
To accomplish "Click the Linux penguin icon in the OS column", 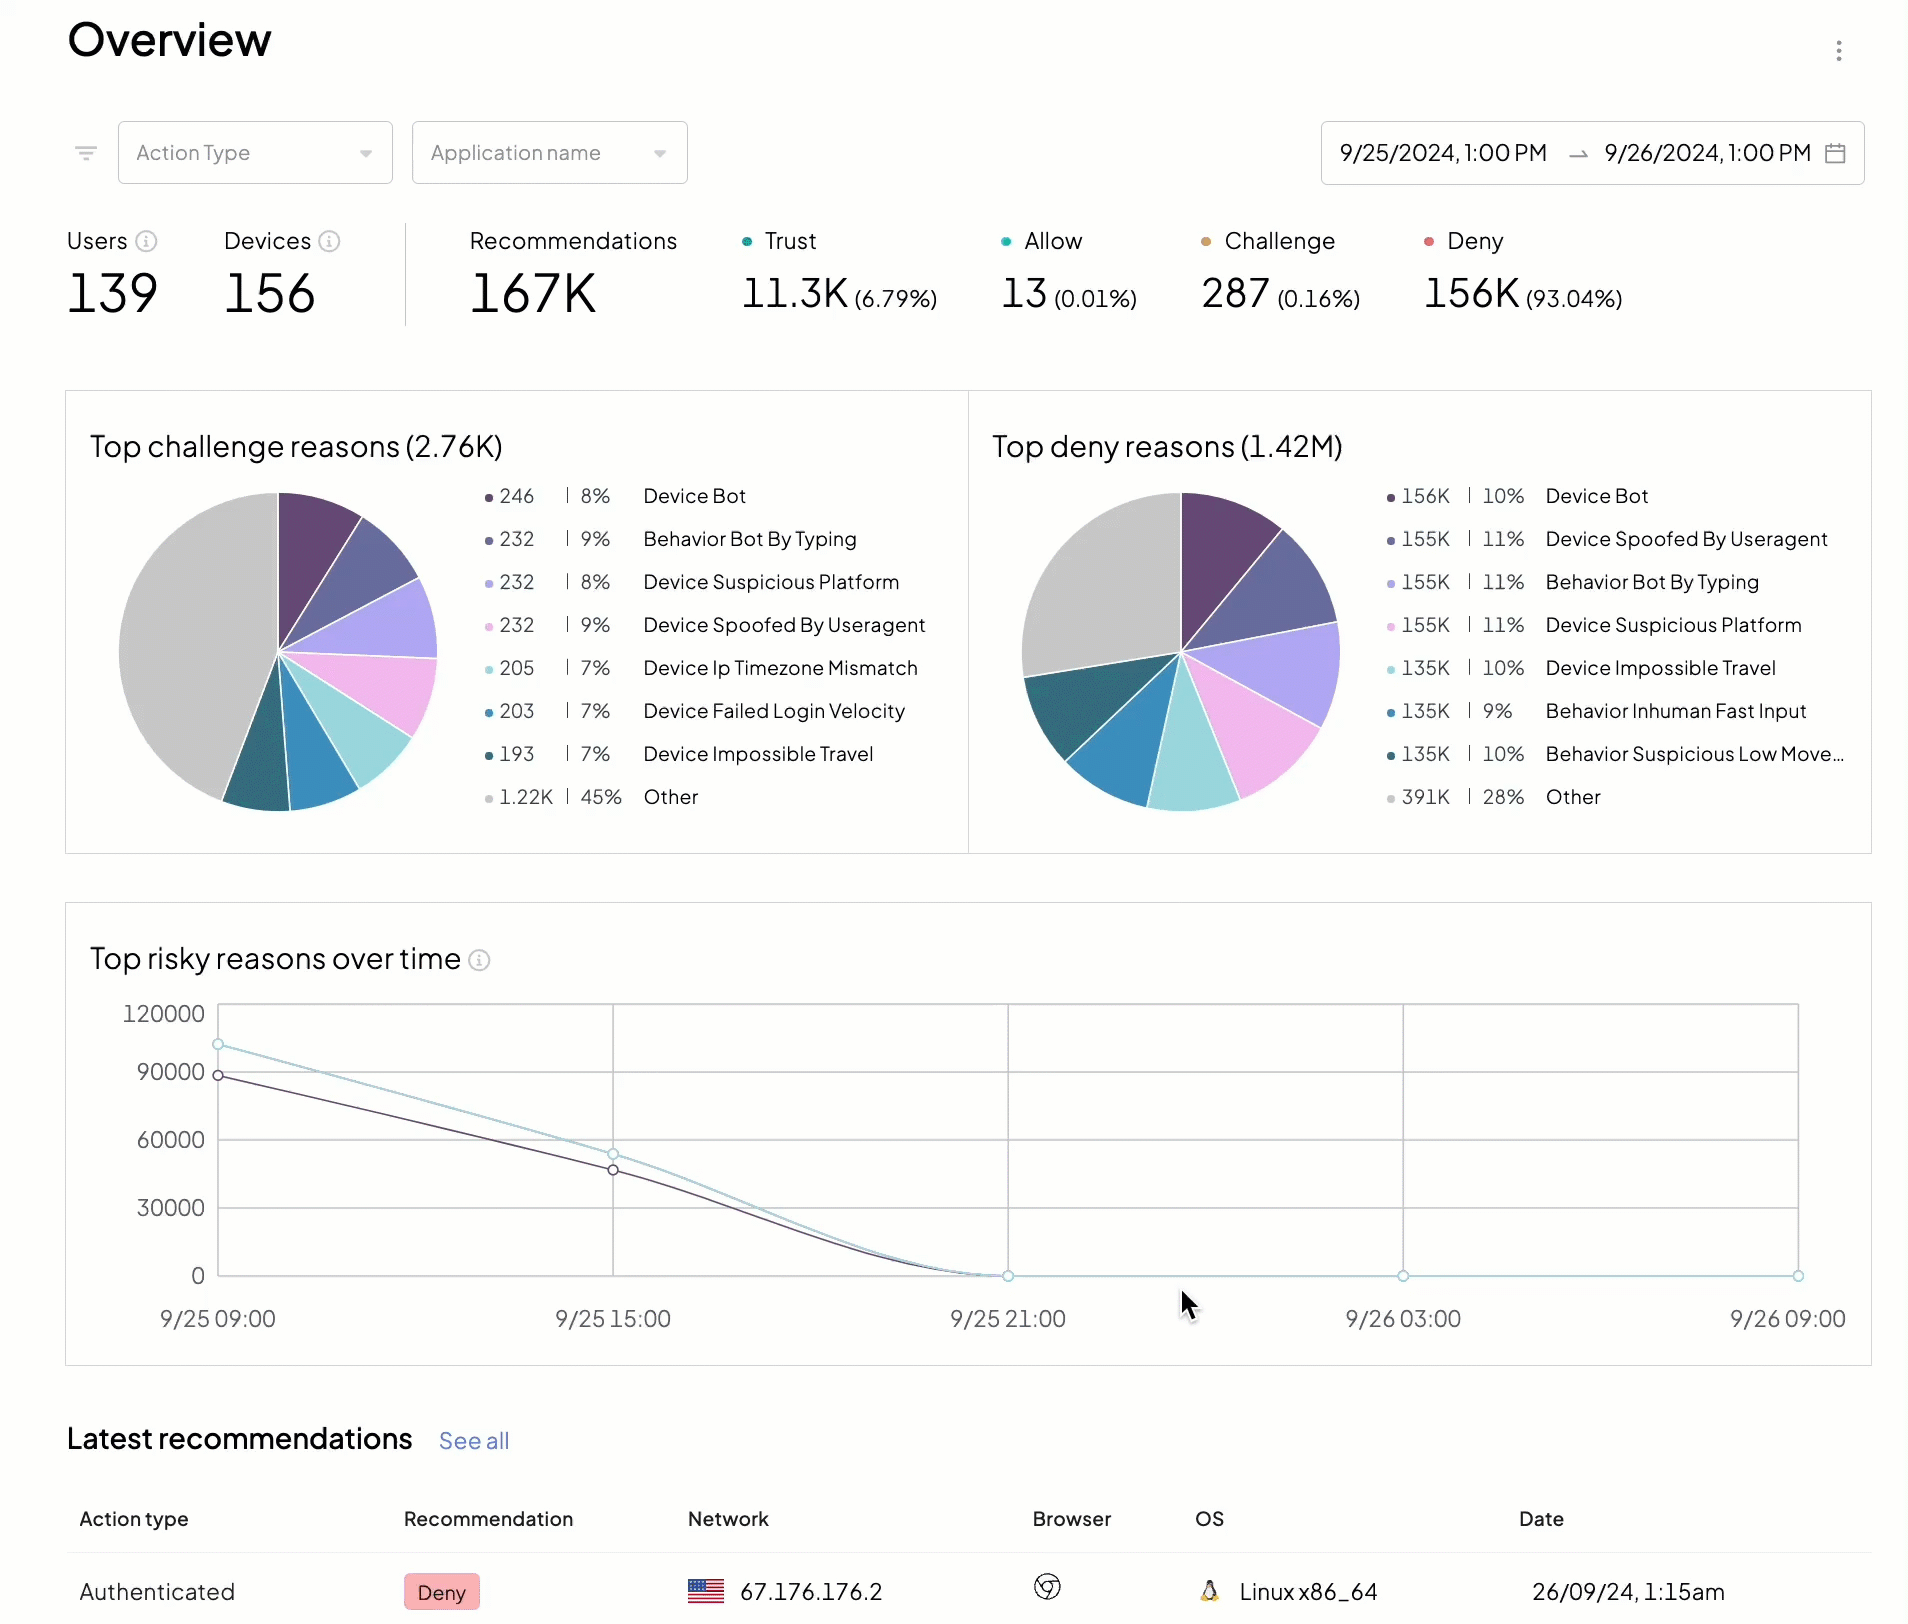I will 1210,1590.
